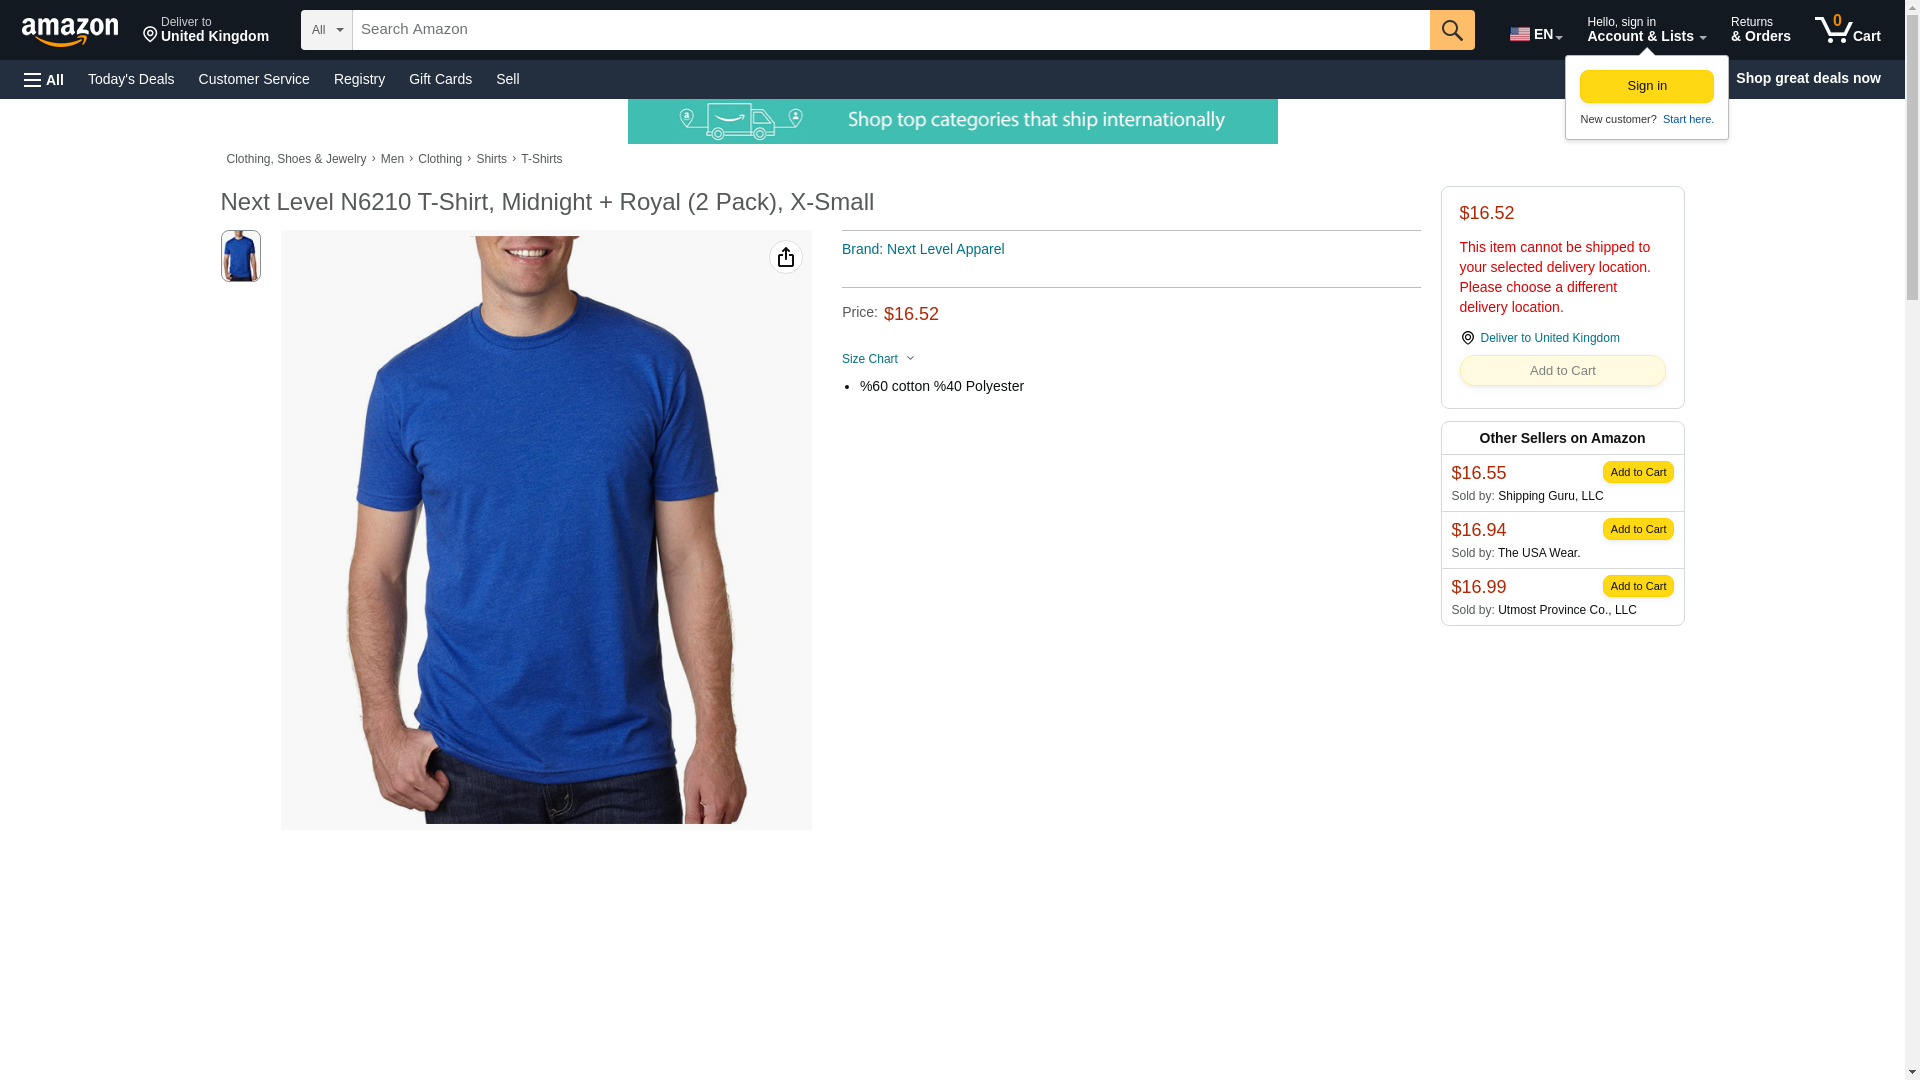Viewport: 1920px width, 1080px height.
Task: Open the Account & Lists dropdown
Action: [1646, 30]
